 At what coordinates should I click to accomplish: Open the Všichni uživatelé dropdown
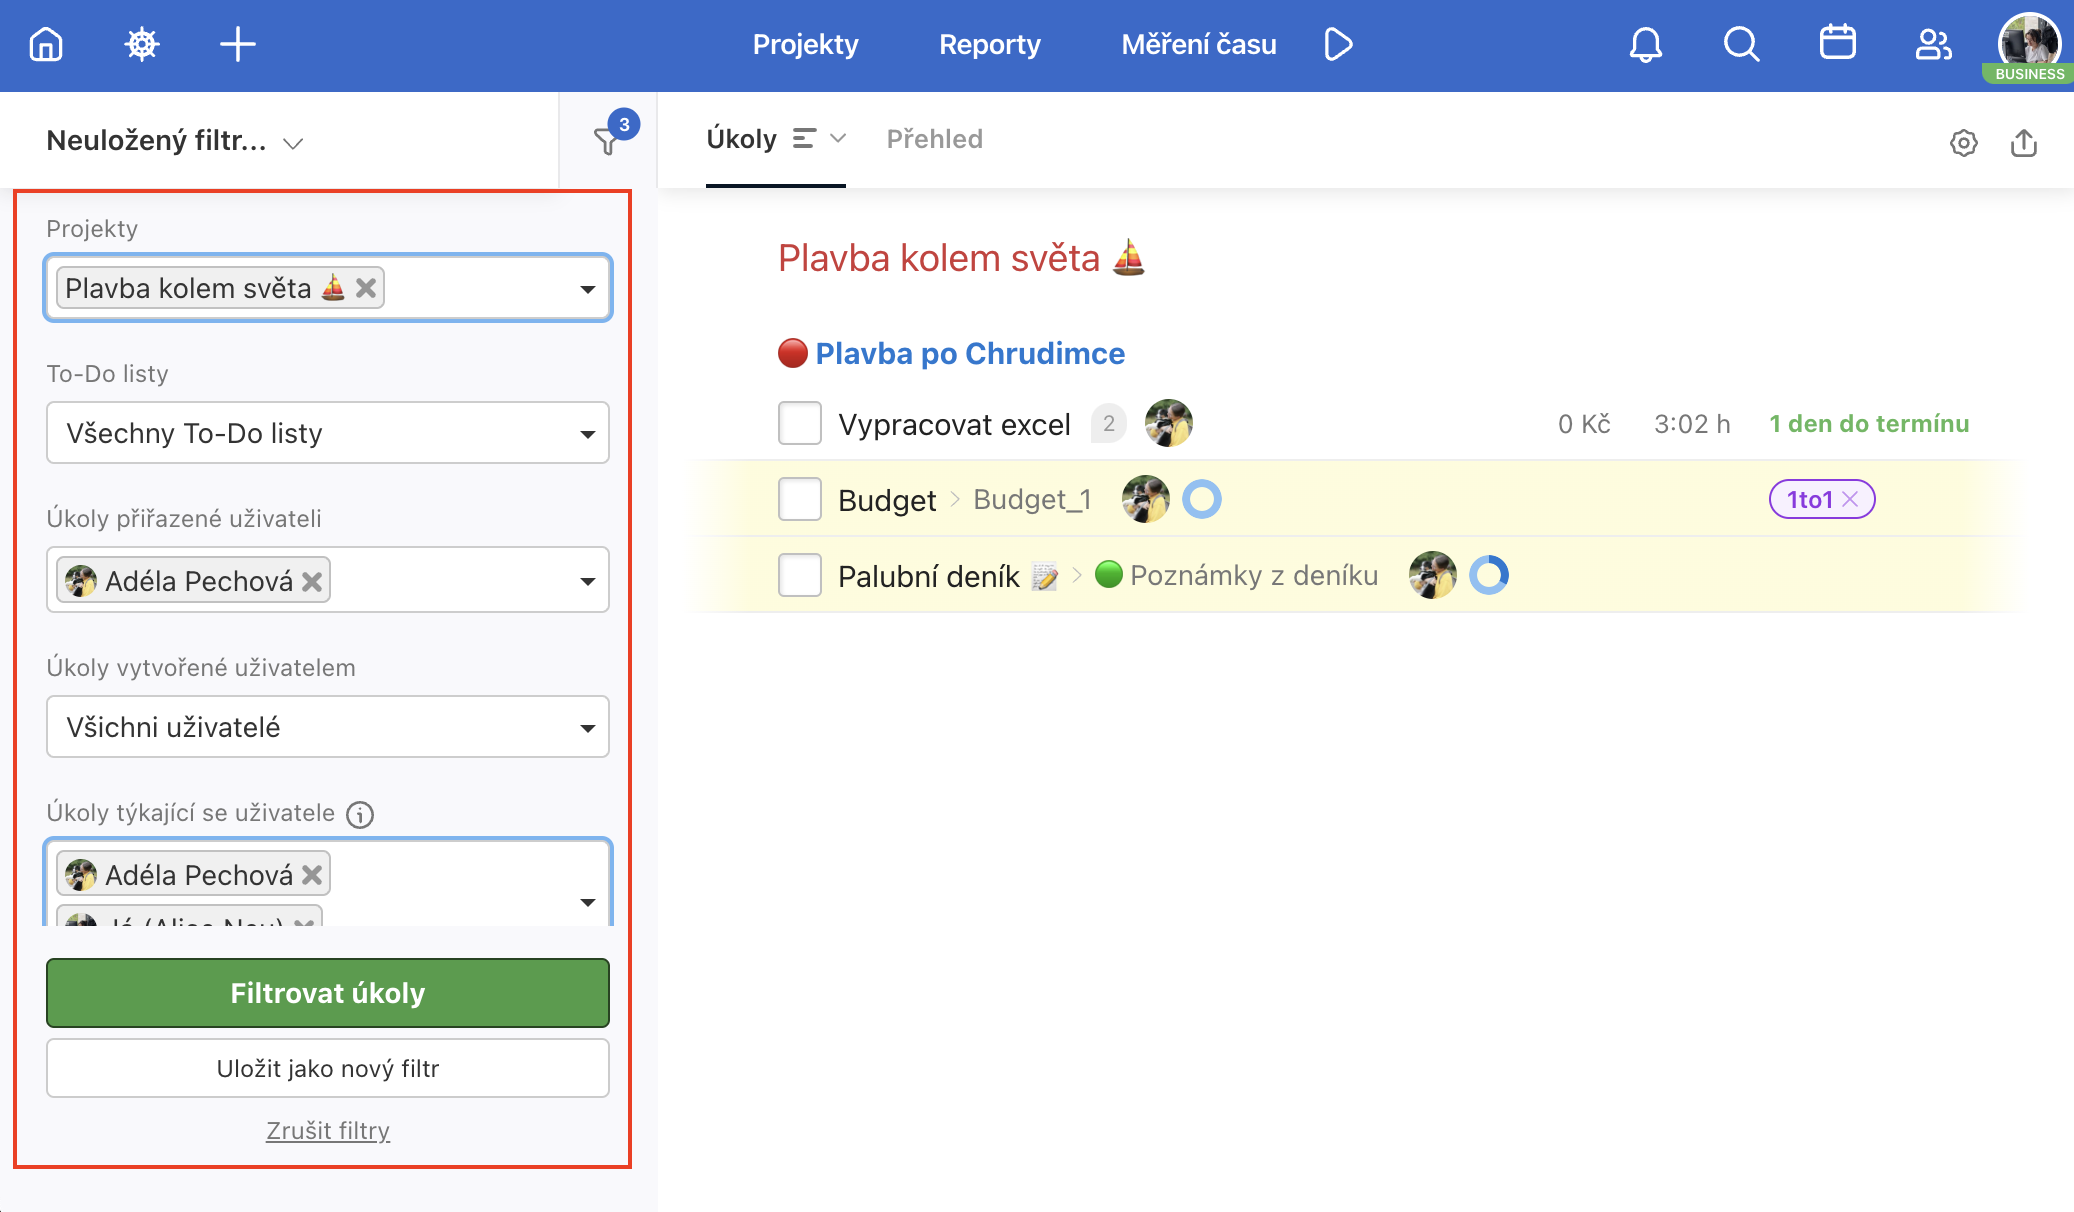click(328, 727)
